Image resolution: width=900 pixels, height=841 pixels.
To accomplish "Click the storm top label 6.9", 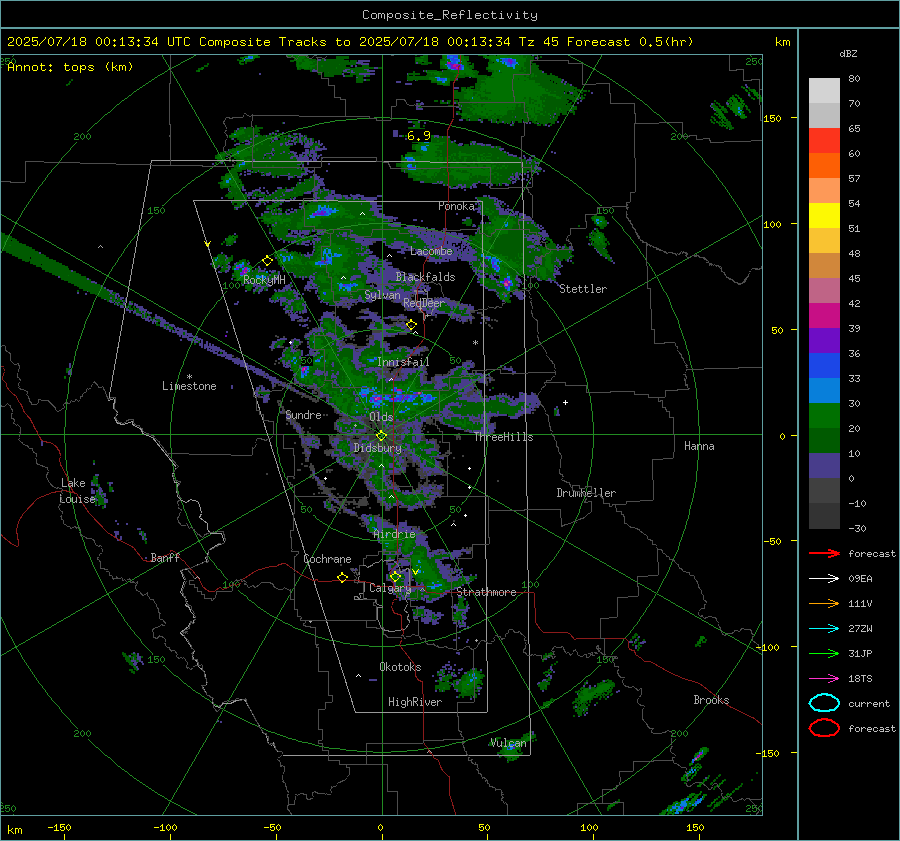I will coord(418,136).
